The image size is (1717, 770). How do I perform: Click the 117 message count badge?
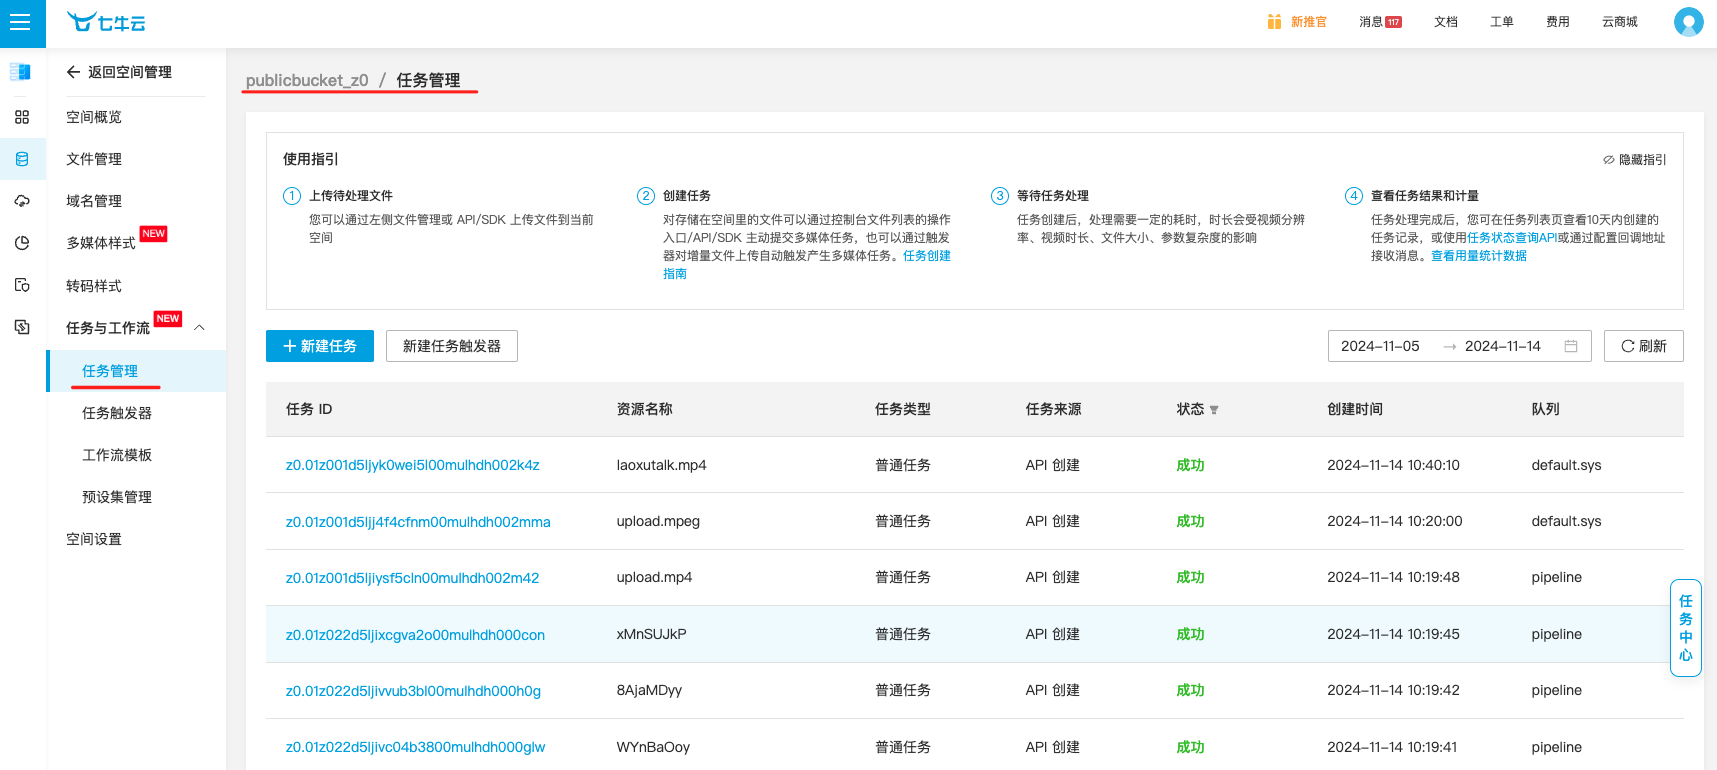coord(1393,22)
